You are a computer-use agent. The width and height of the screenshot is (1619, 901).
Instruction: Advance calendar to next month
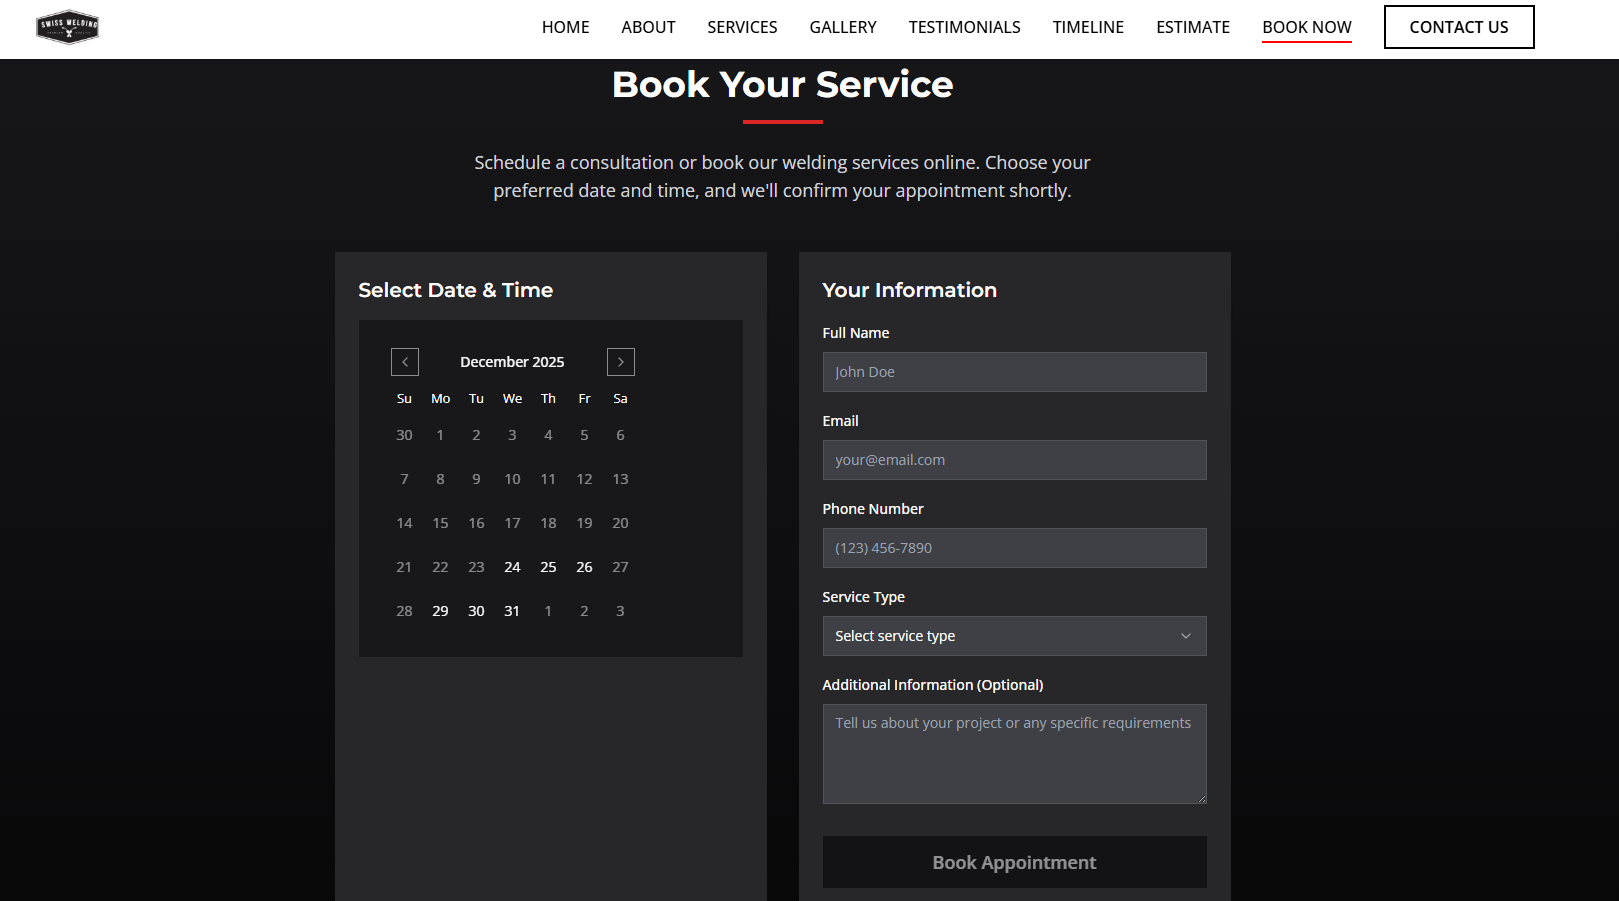621,362
